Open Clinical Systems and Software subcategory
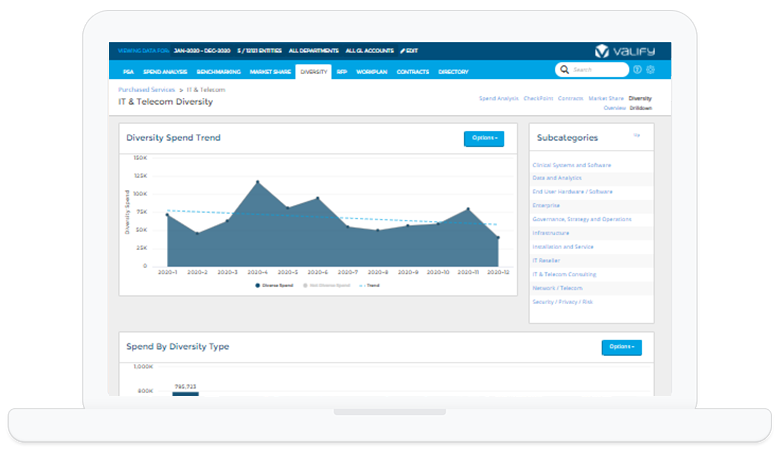This screenshot has height=450, width=779. [x=572, y=165]
